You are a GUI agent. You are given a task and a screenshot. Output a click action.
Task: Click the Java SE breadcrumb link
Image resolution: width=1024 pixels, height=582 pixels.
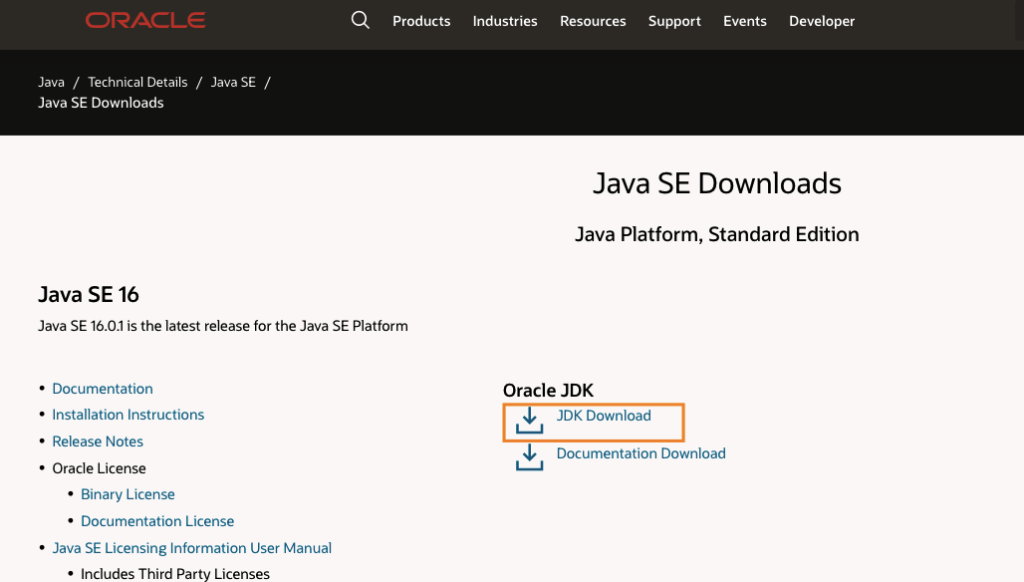pos(233,82)
